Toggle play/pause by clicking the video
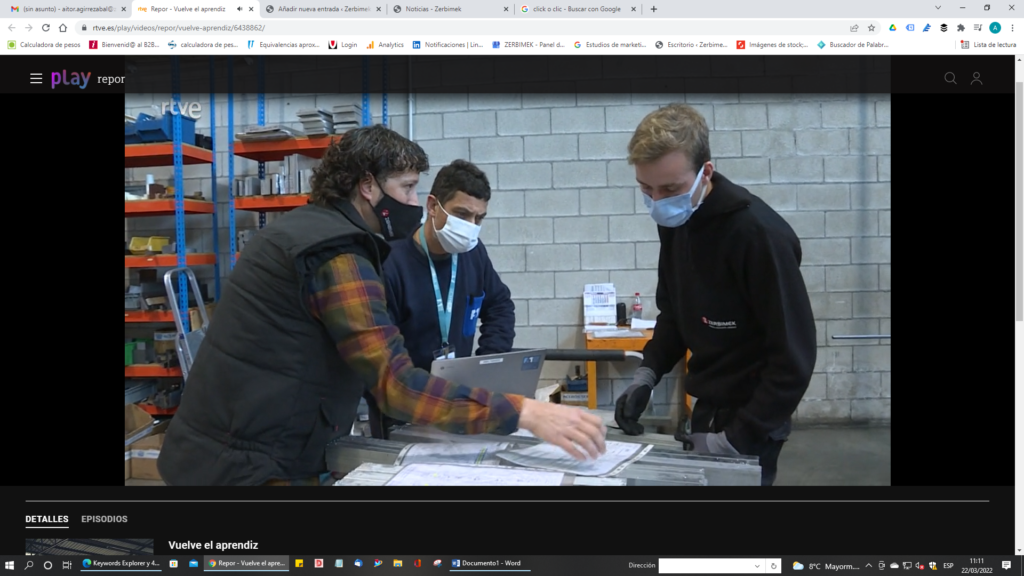Image resolution: width=1024 pixels, height=576 pixels. click(507, 290)
